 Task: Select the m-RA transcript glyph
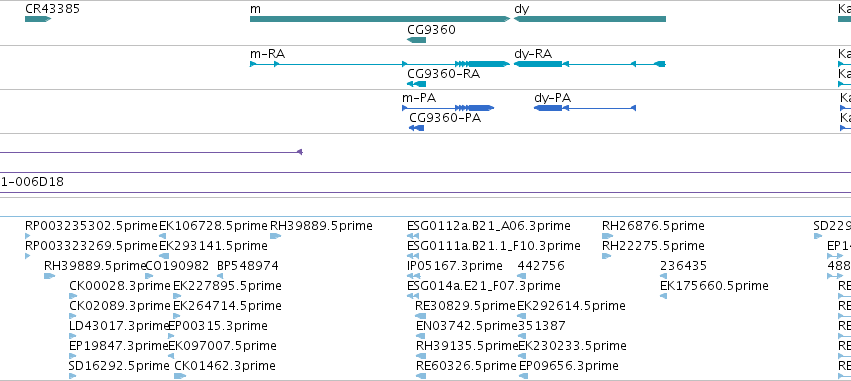(380, 64)
